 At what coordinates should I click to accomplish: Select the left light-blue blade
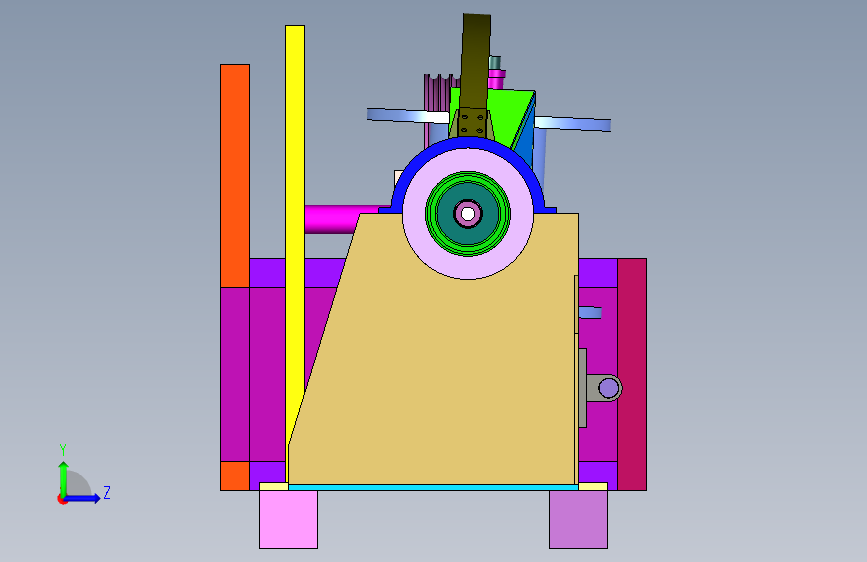(408, 116)
